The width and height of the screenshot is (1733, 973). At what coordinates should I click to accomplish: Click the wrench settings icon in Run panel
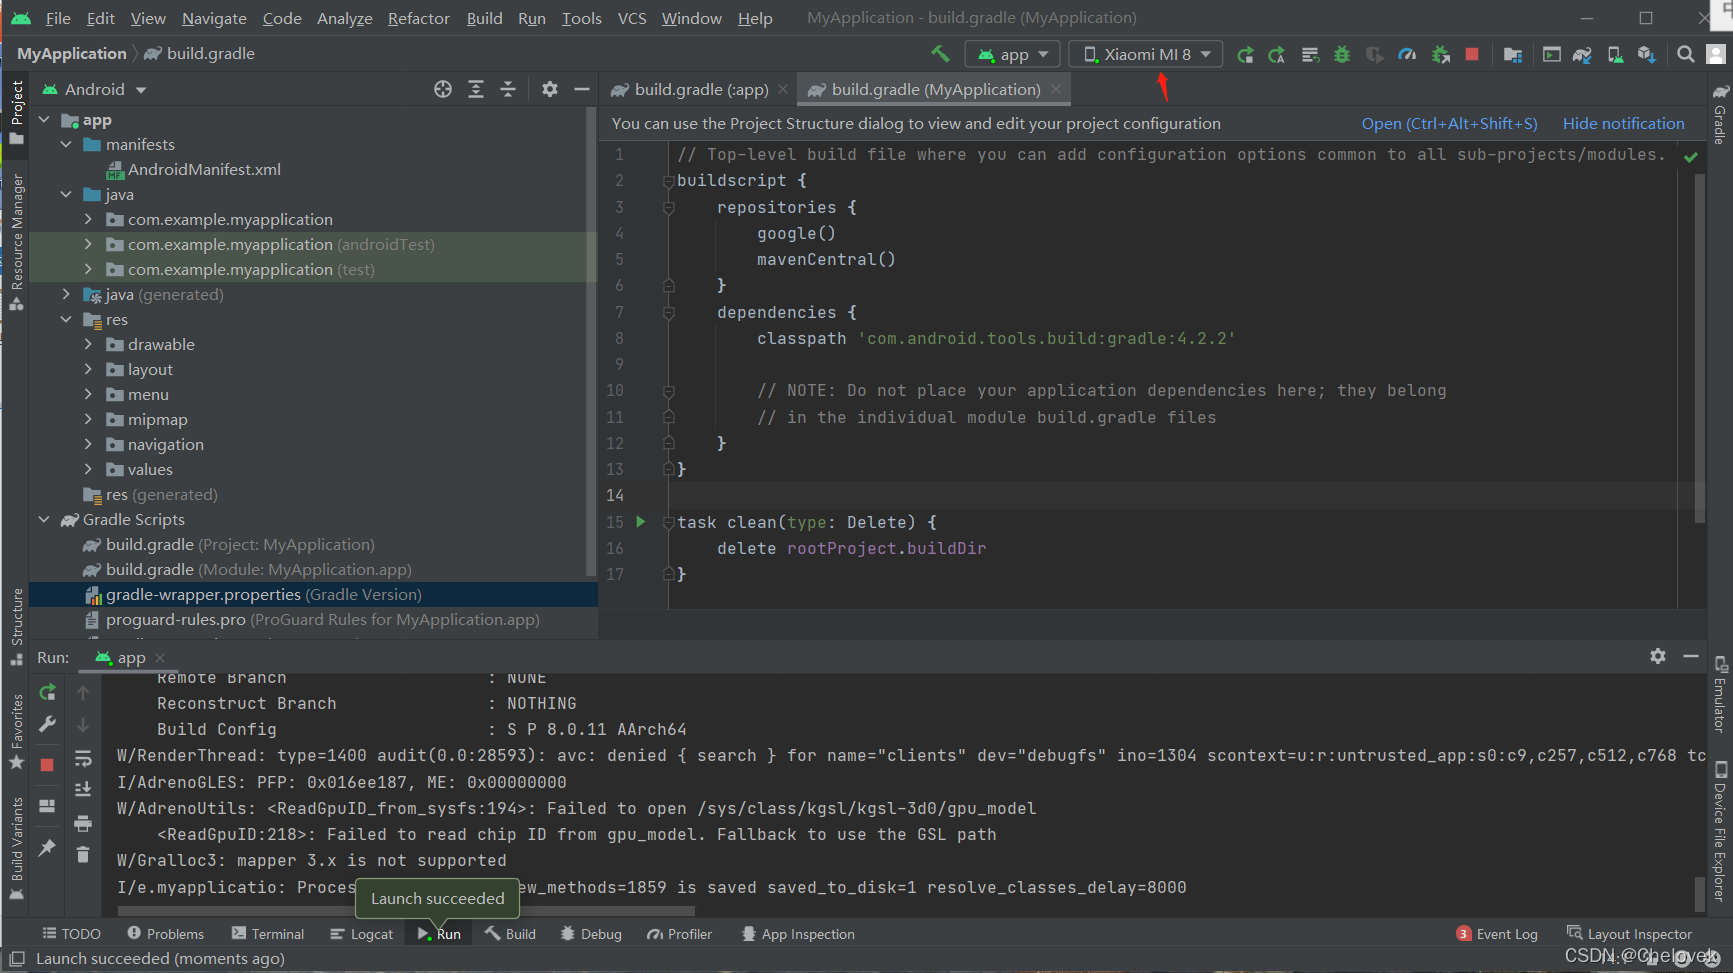click(x=47, y=724)
